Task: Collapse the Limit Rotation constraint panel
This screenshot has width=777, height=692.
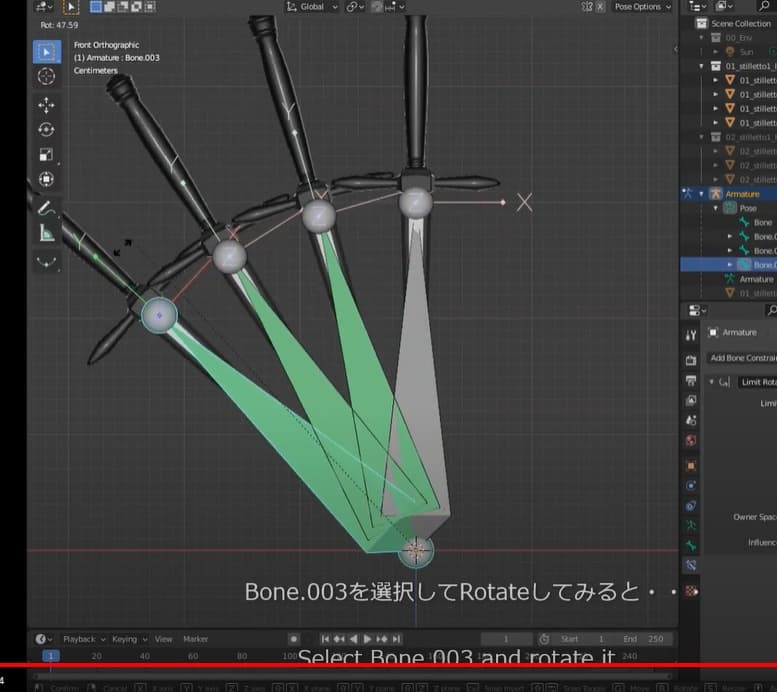Action: (712, 382)
